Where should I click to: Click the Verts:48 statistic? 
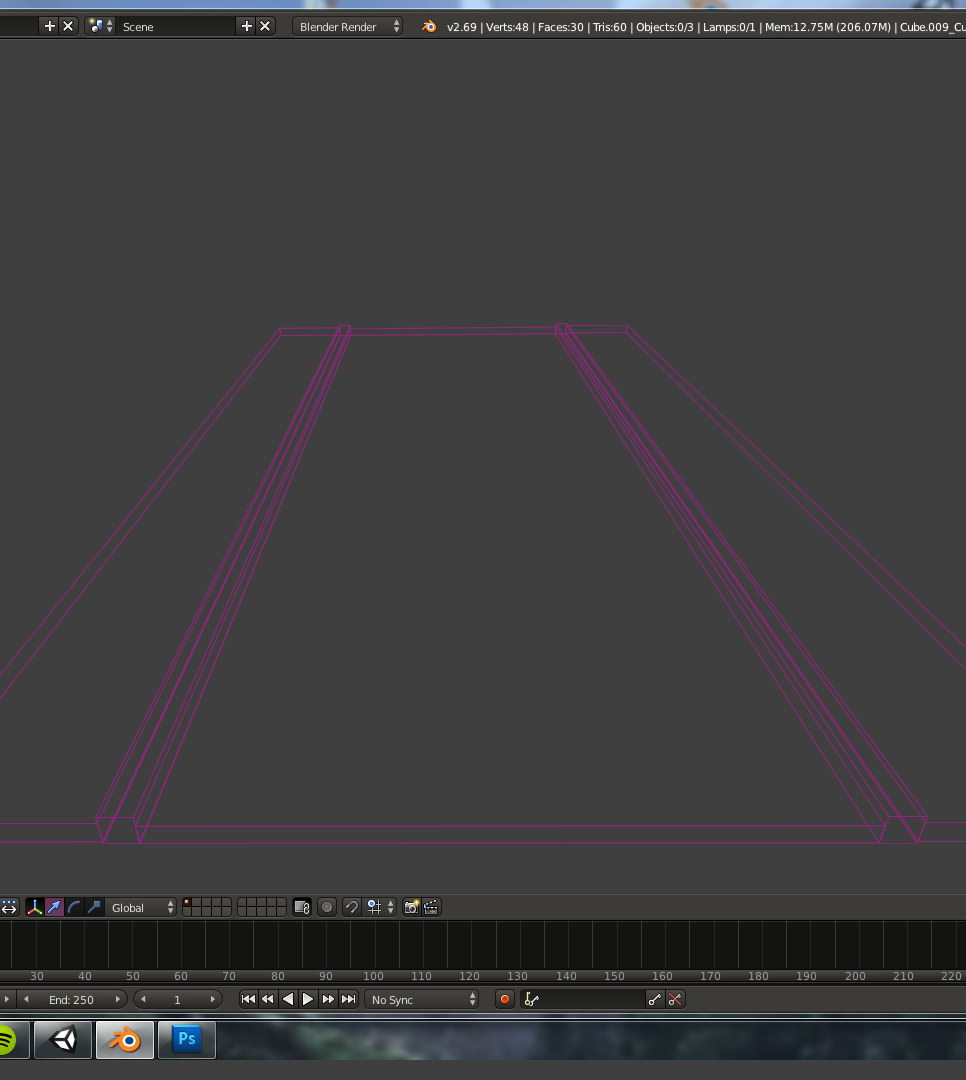[507, 27]
